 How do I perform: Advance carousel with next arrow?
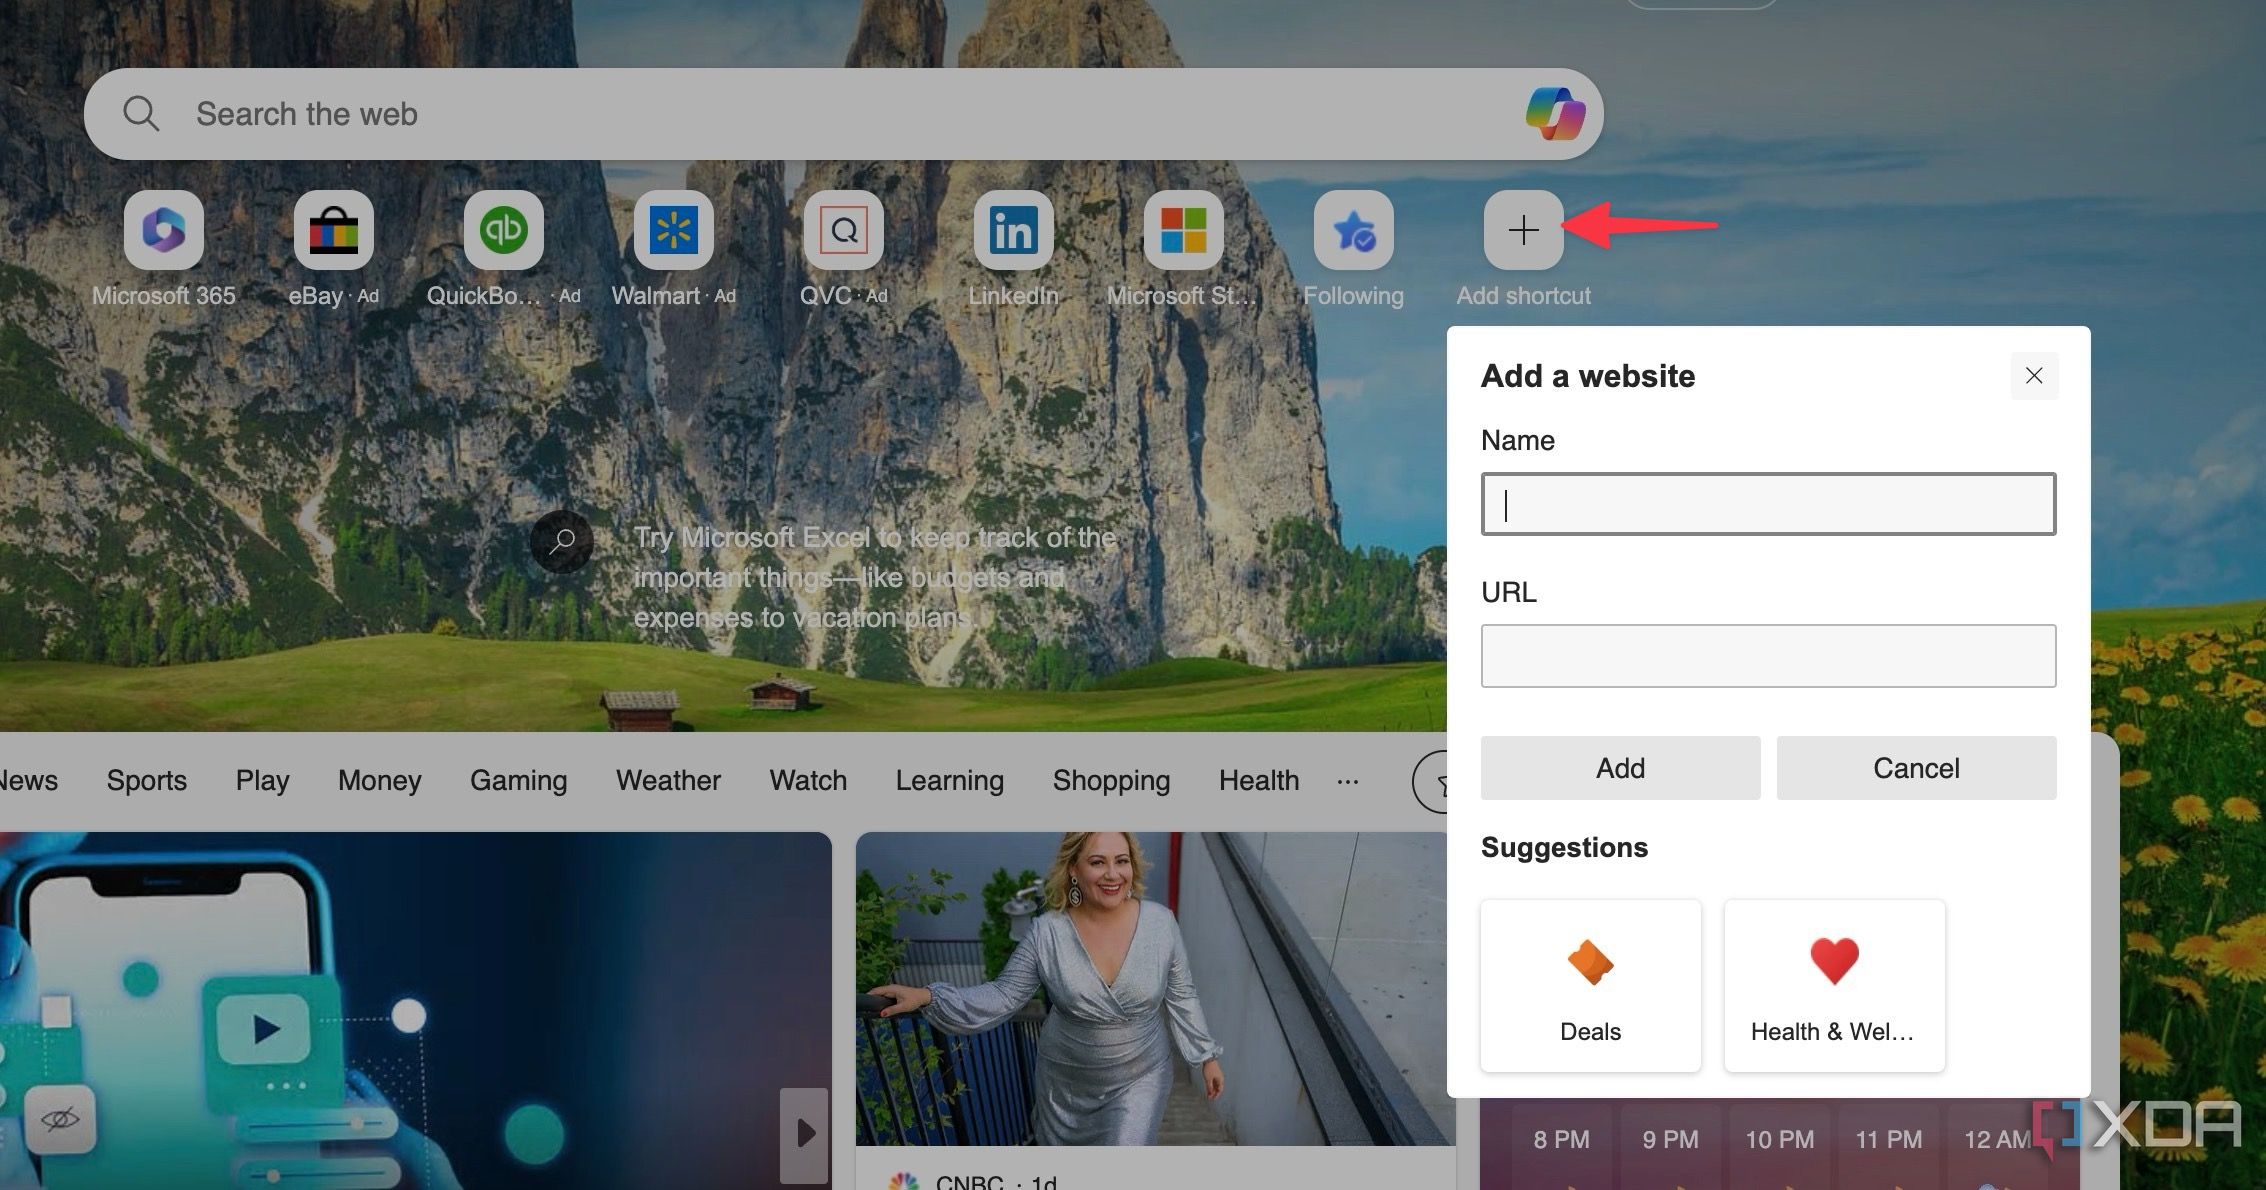(x=805, y=1135)
